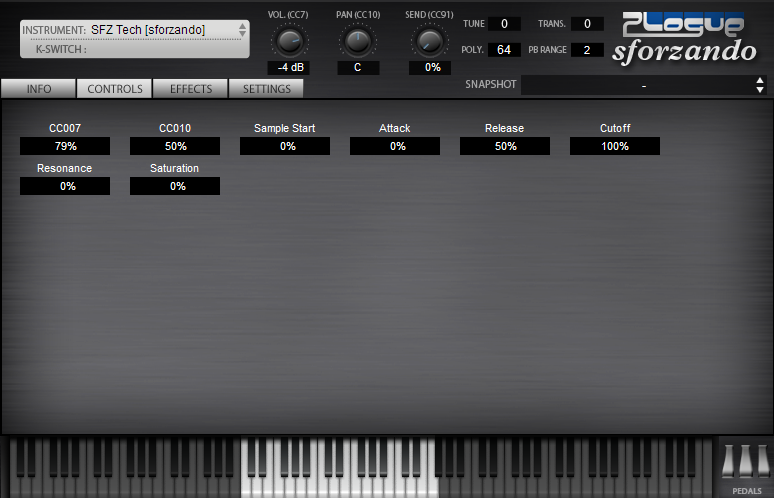The width and height of the screenshot is (774, 498).
Task: Click the pan readout showing C
Action: click(358, 68)
